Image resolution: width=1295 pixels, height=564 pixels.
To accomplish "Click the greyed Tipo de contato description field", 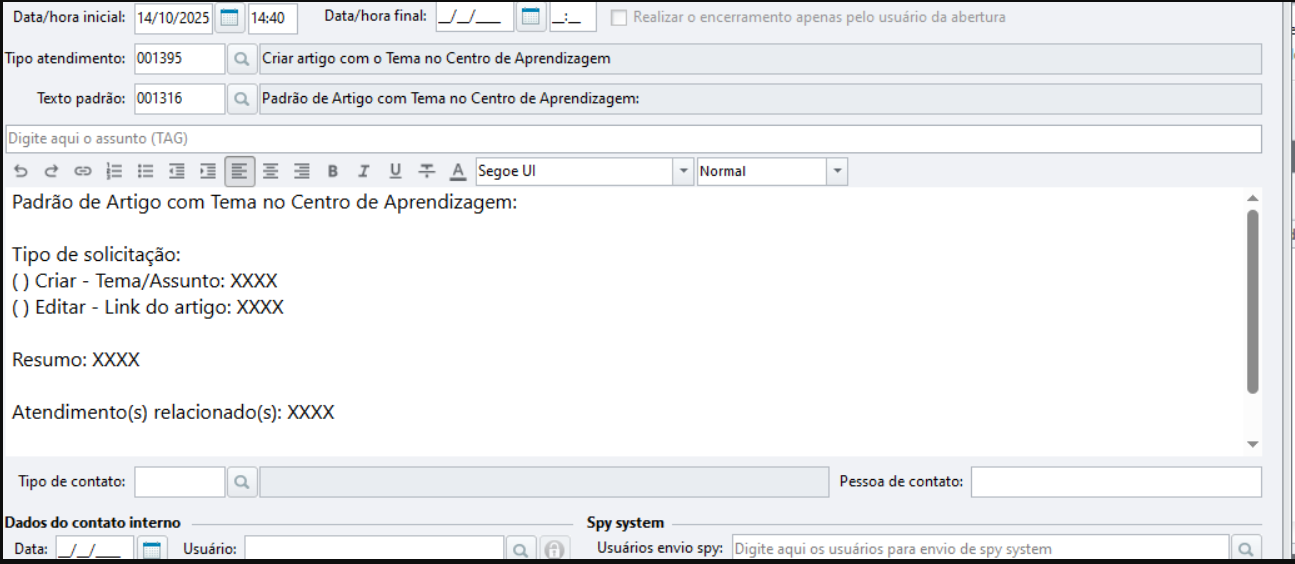I will [x=544, y=482].
